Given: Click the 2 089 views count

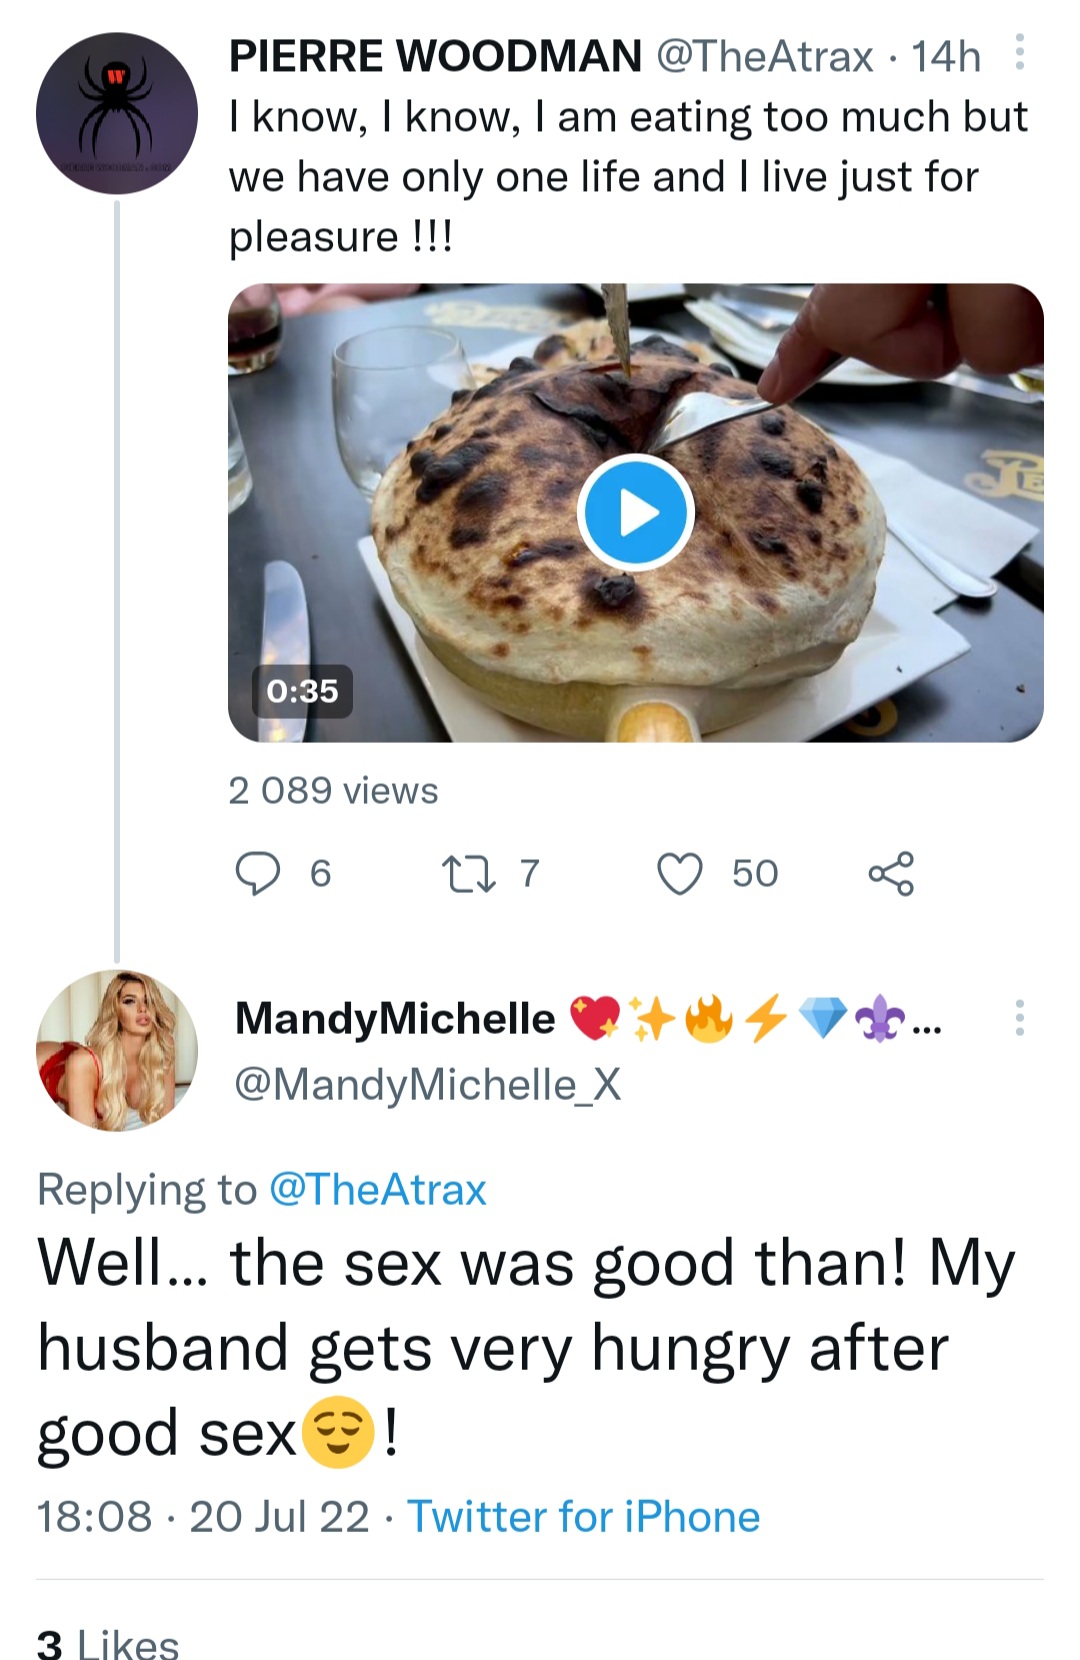Looking at the screenshot, I should tap(333, 791).
